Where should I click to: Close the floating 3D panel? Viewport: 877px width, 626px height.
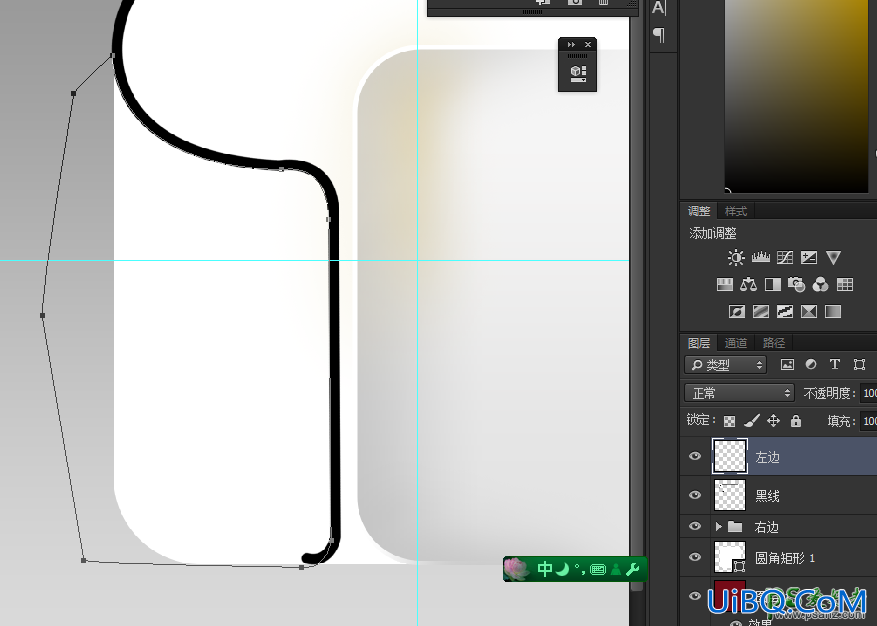(588, 45)
